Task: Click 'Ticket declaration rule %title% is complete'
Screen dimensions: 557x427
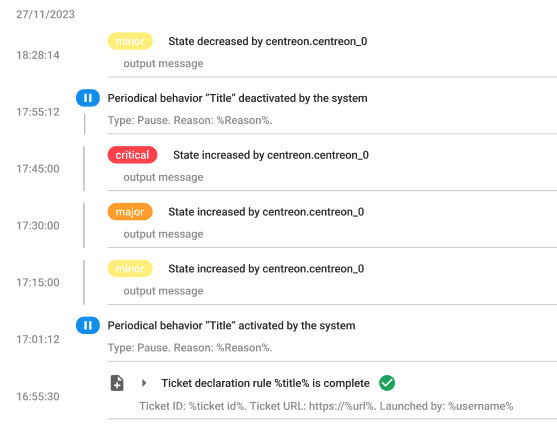Action: [265, 383]
